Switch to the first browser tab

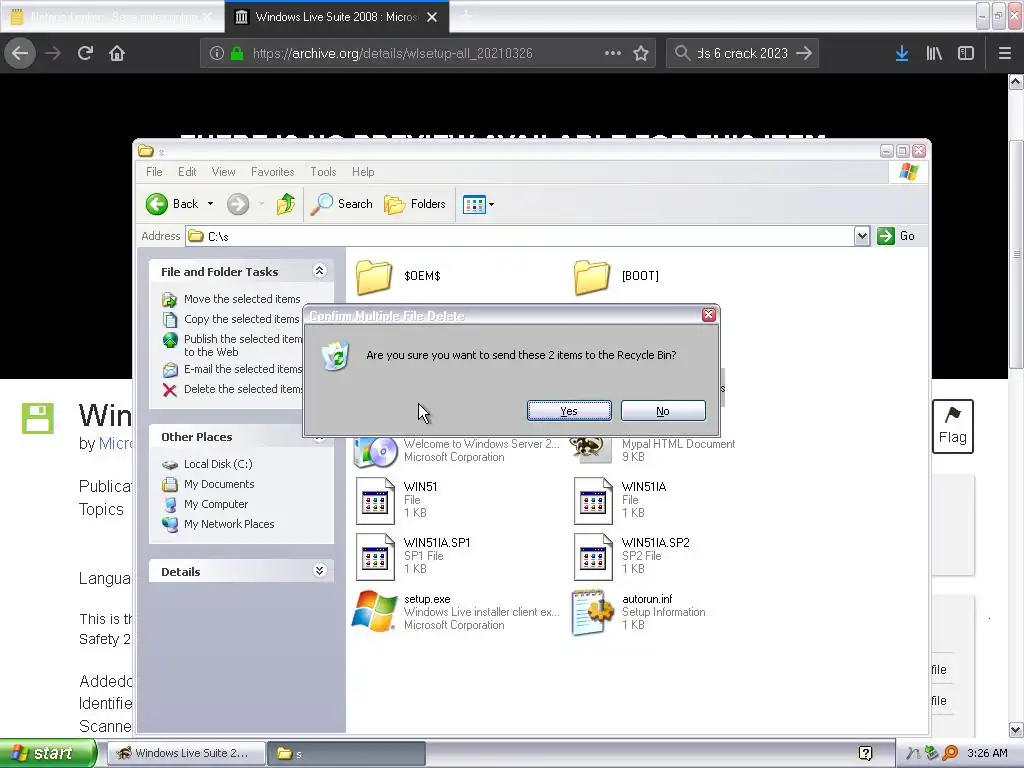pos(112,17)
